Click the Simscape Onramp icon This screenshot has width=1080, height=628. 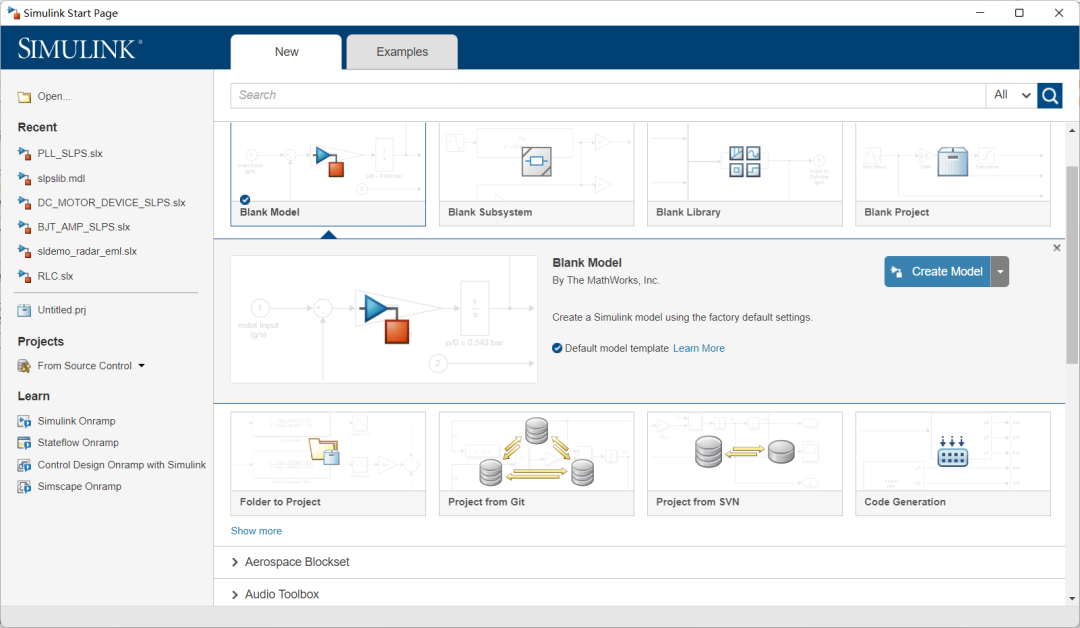pos(24,487)
